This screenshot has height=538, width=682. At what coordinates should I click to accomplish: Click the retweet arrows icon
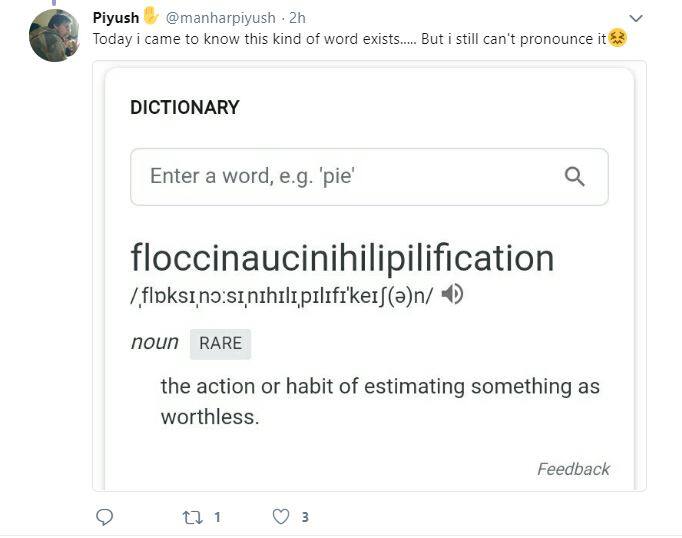tap(192, 517)
